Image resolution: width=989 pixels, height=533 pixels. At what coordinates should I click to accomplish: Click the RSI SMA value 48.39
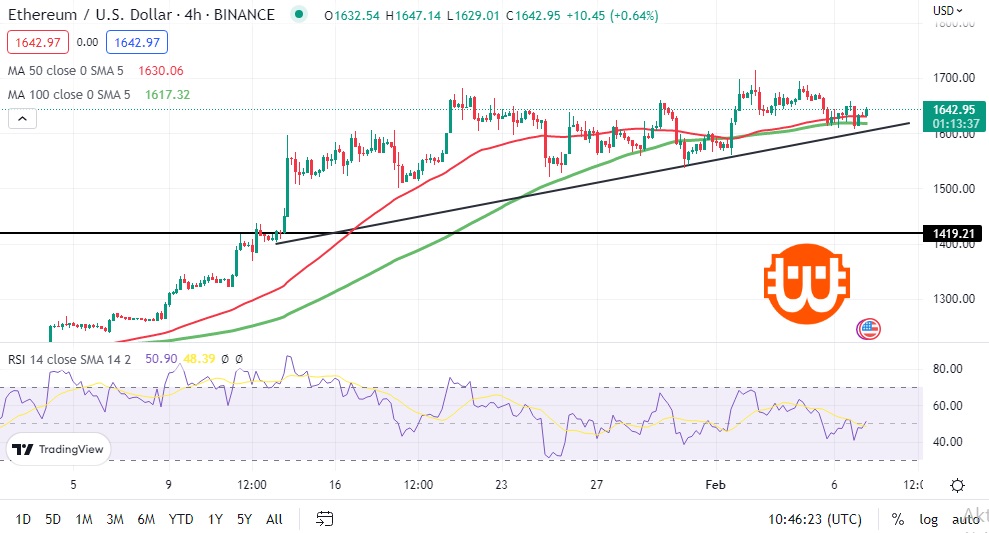[x=199, y=359]
